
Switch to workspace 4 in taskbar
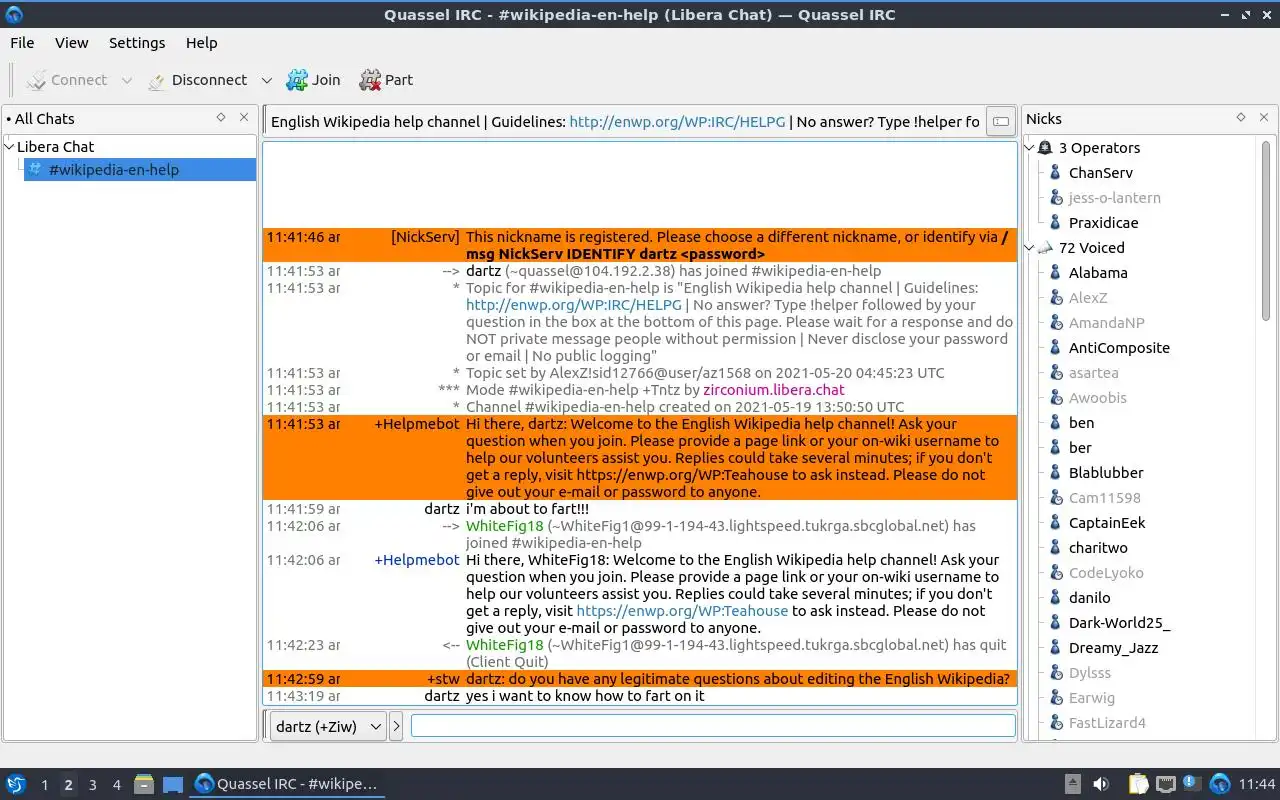(116, 785)
